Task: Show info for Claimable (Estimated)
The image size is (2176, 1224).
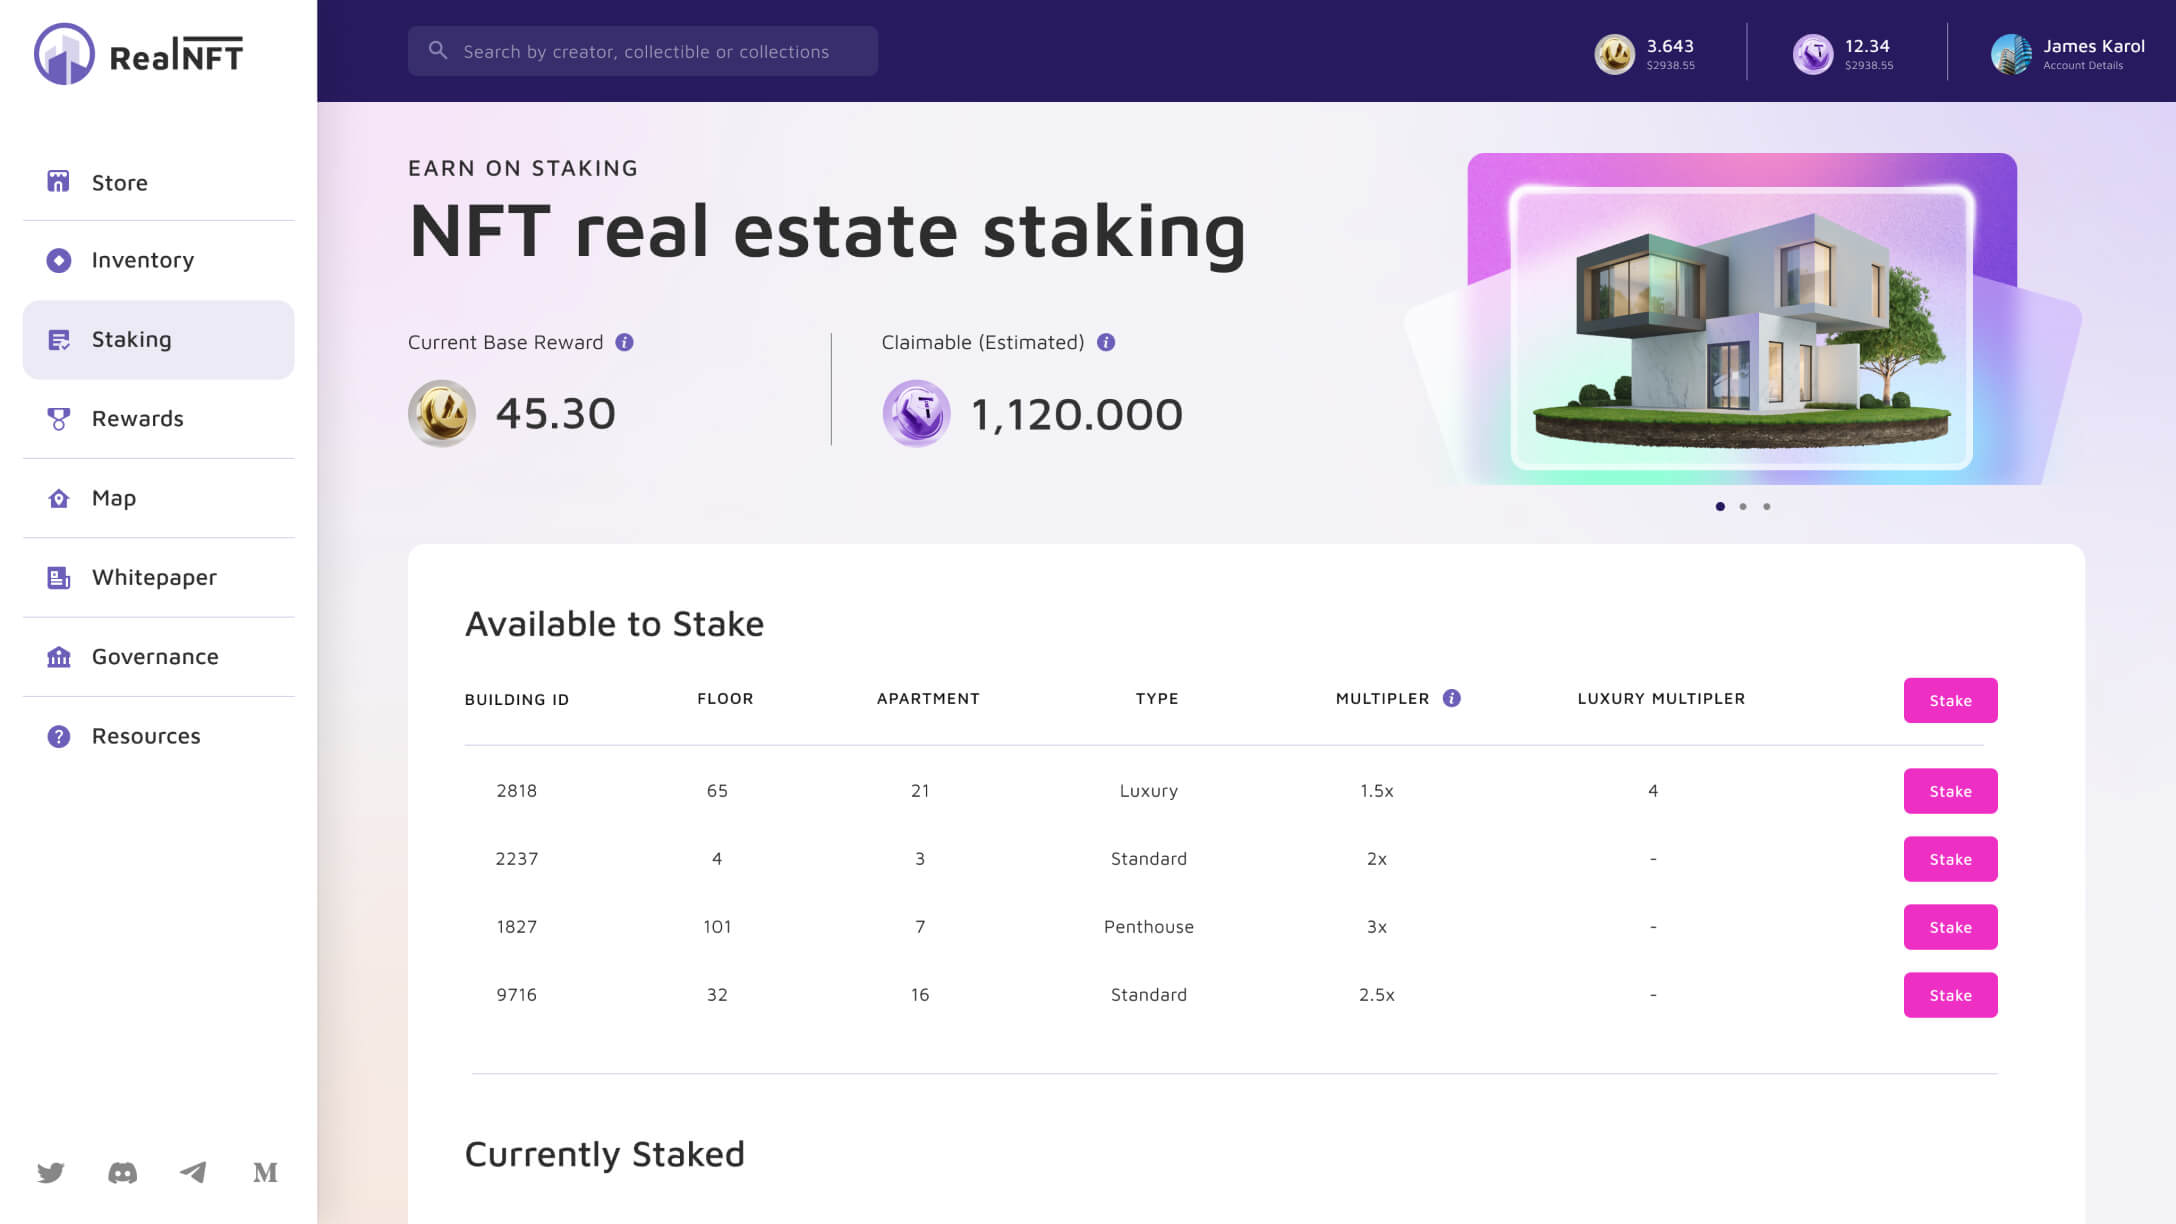Action: click(1106, 342)
